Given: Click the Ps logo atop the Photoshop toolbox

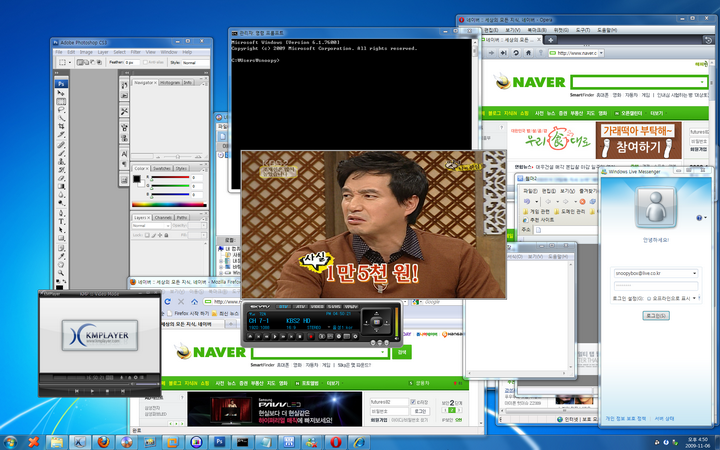Looking at the screenshot, I should (61, 84).
